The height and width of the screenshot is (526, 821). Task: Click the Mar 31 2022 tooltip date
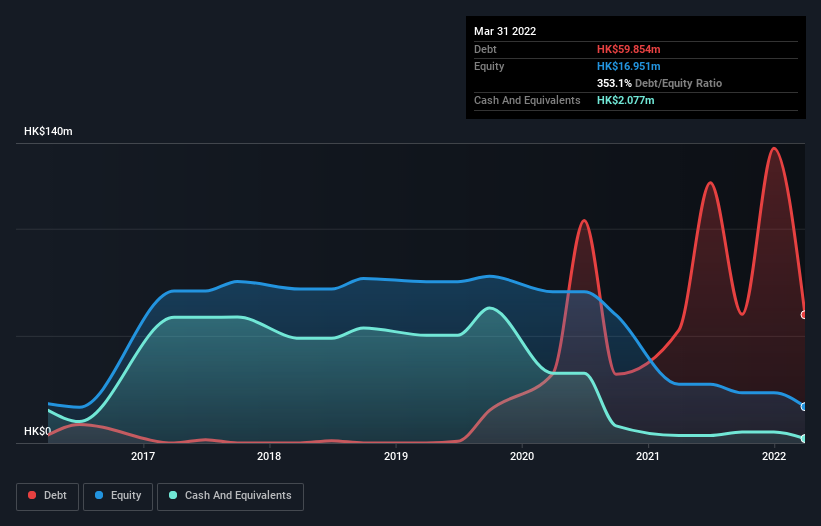click(x=505, y=31)
